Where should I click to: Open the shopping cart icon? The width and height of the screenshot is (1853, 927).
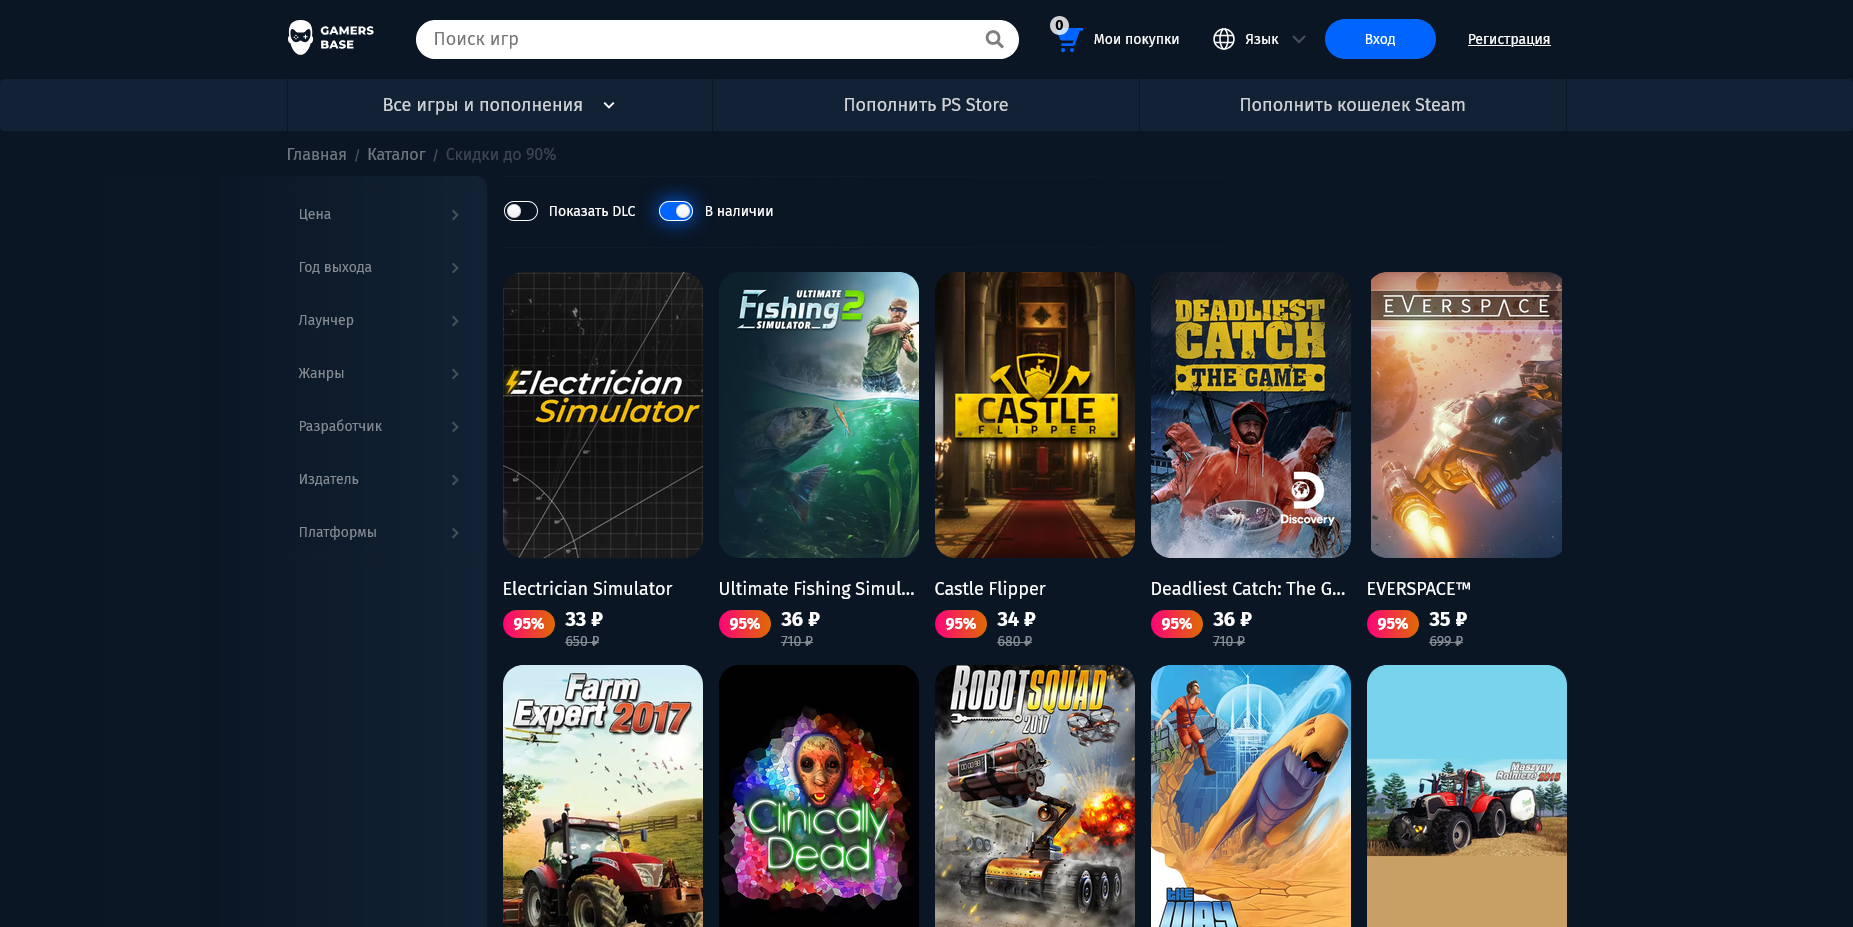(1068, 39)
